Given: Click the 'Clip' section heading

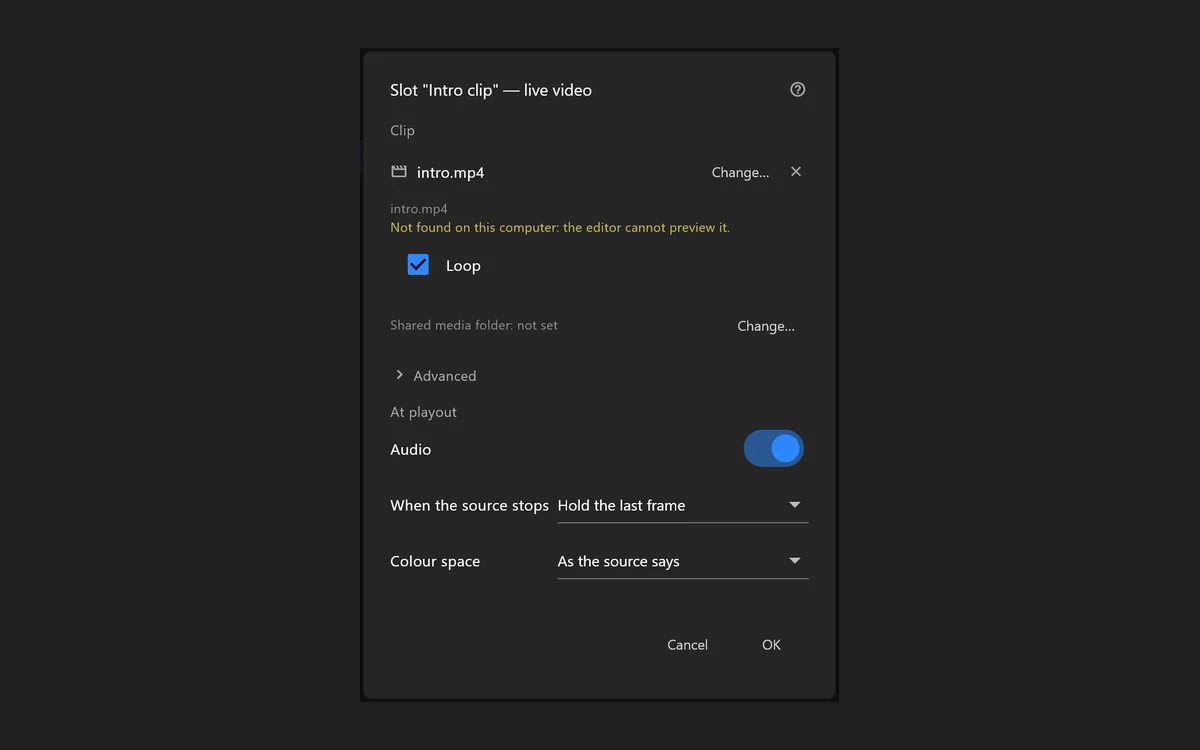Looking at the screenshot, I should [x=402, y=131].
